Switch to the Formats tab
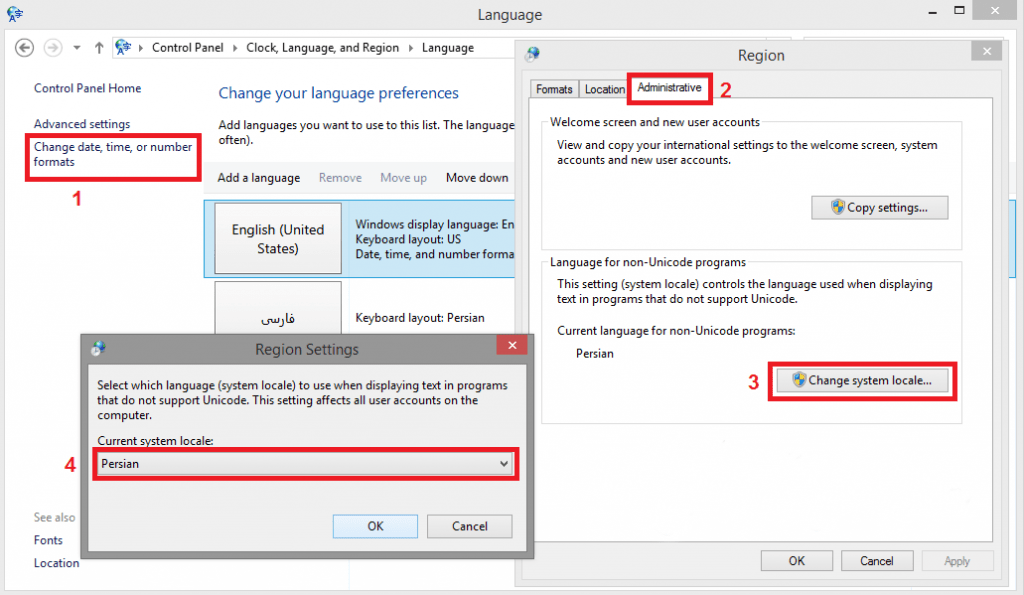This screenshot has width=1024, height=595. [x=554, y=89]
